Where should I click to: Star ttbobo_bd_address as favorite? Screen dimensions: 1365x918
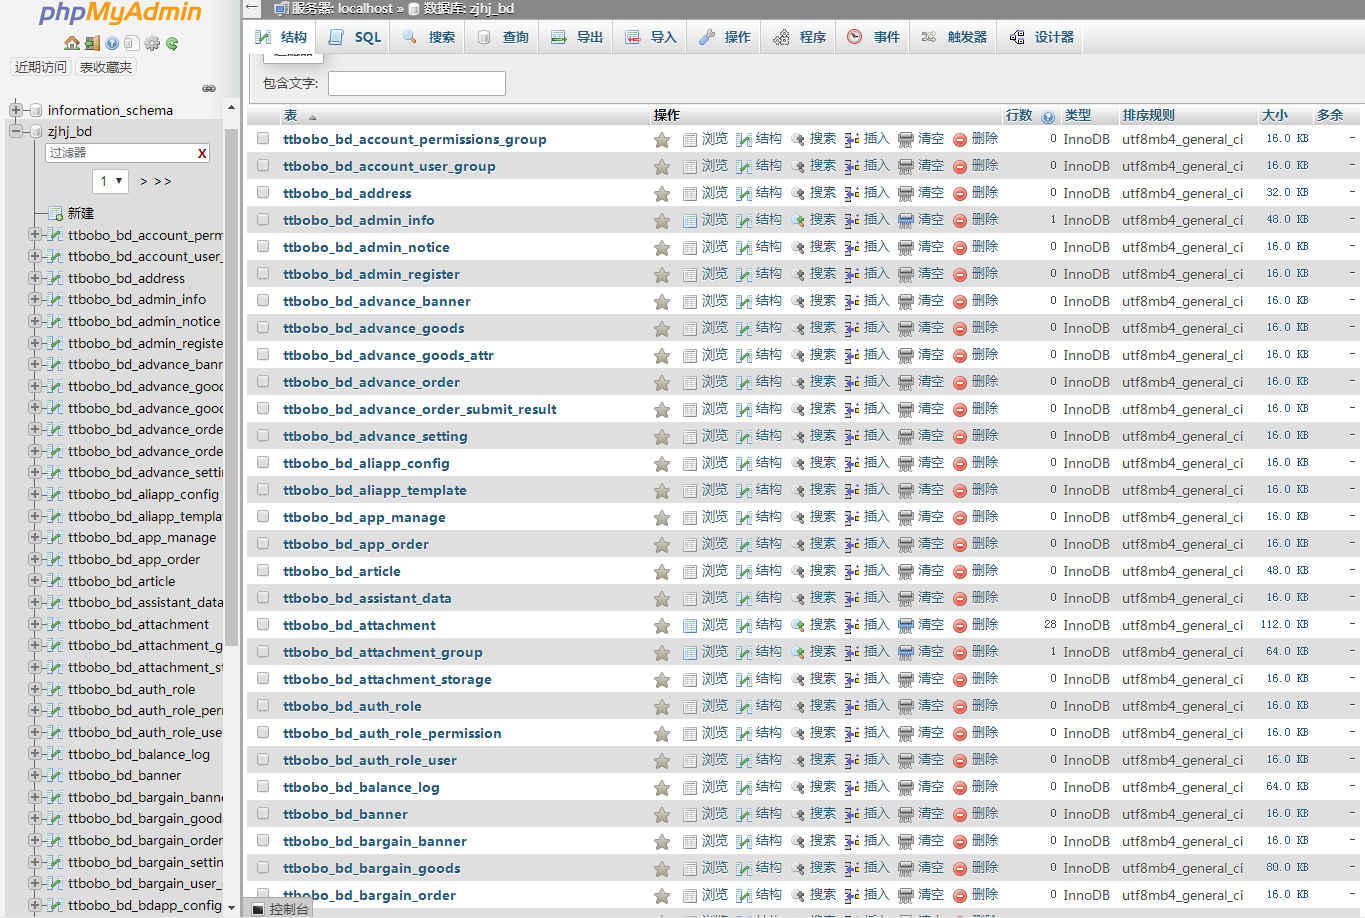(x=662, y=194)
